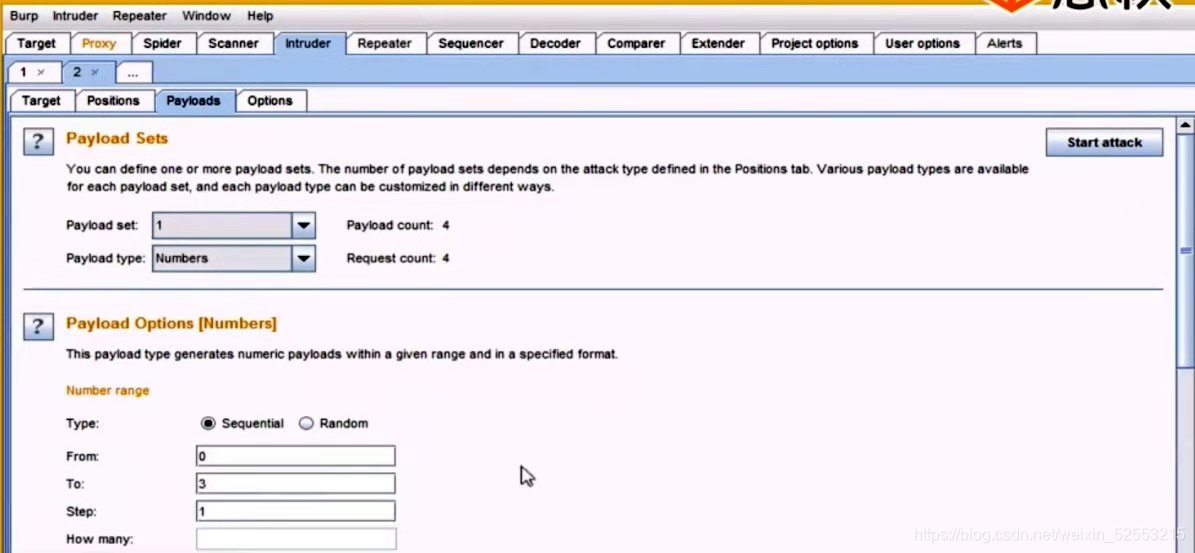Open the Payloads sub-tab

point(194,101)
